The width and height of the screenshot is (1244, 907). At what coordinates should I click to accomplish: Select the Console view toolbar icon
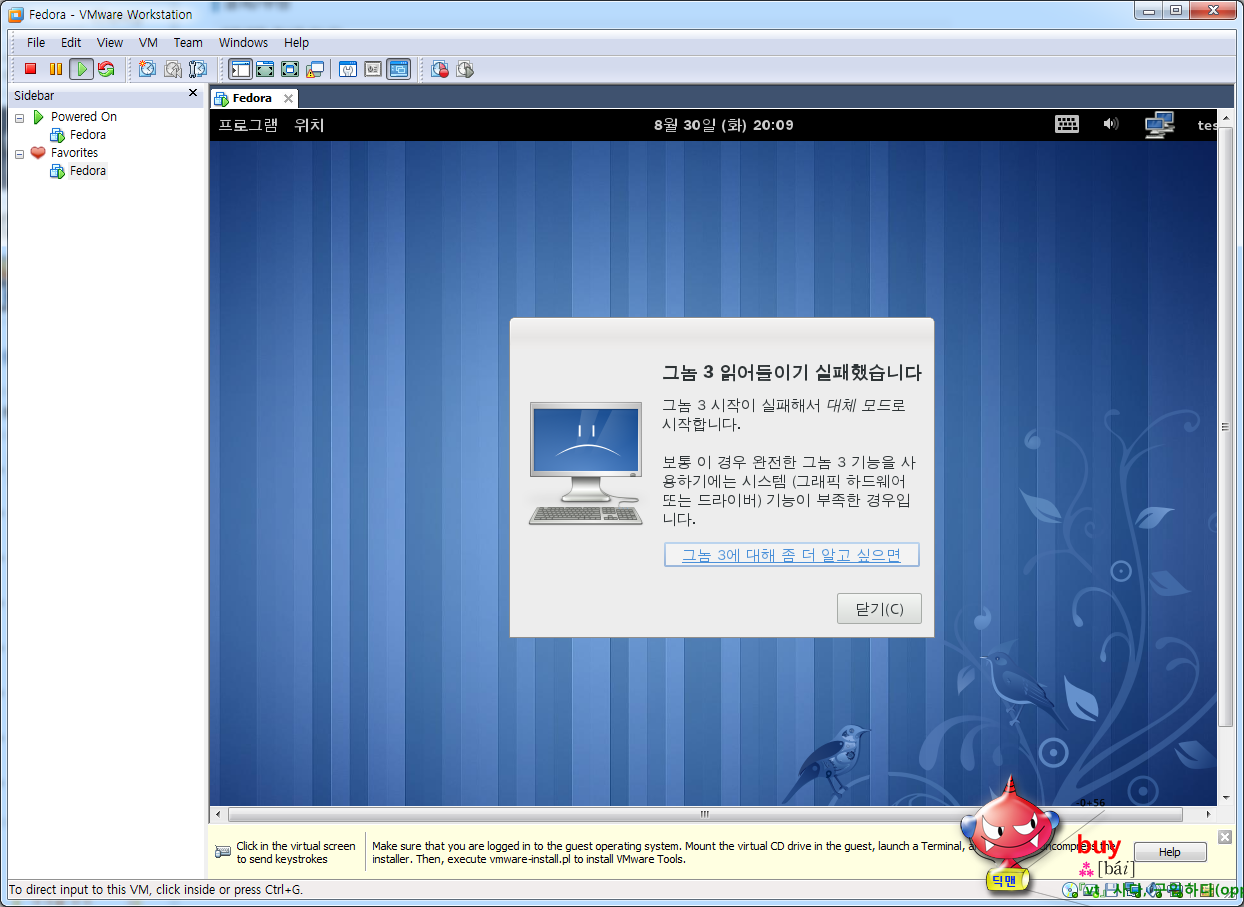pyautogui.click(x=399, y=69)
